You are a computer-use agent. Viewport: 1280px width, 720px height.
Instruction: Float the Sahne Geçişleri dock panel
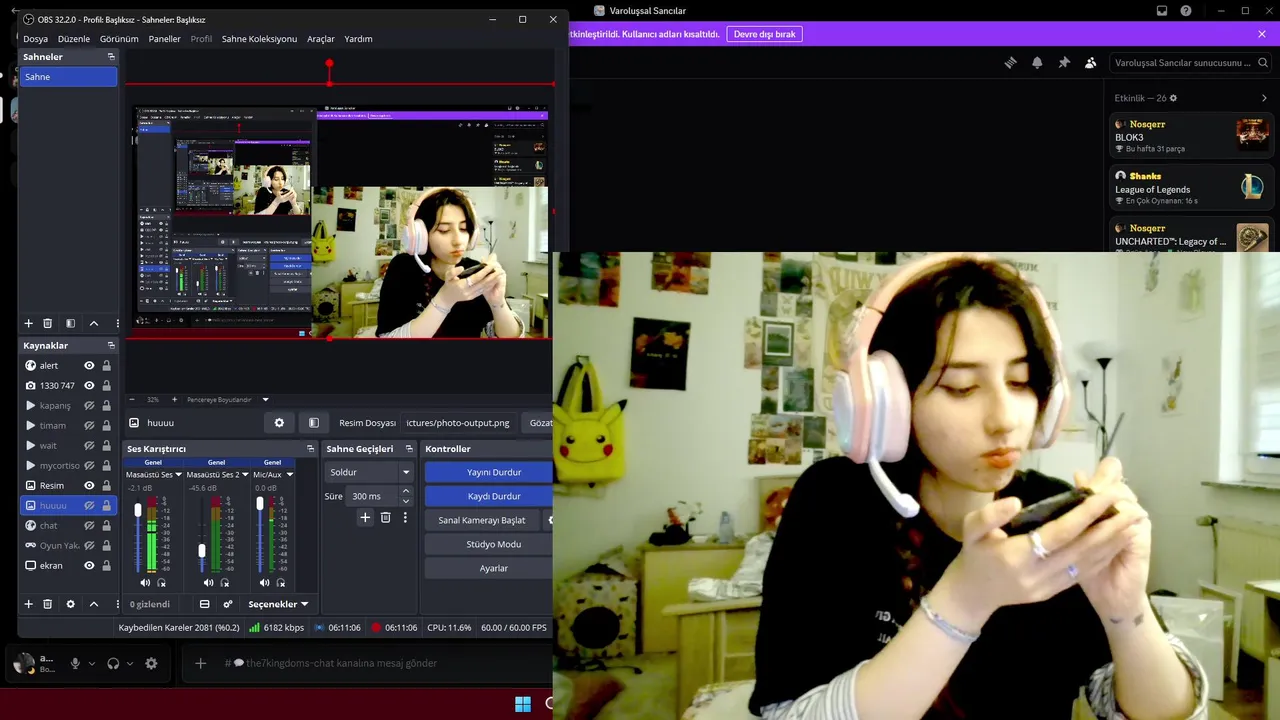point(408,449)
